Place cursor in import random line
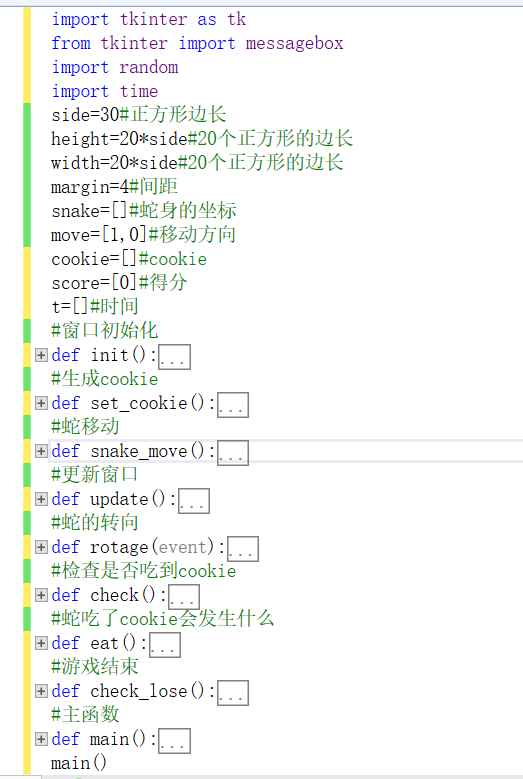This screenshot has width=523, height=779. (115, 67)
